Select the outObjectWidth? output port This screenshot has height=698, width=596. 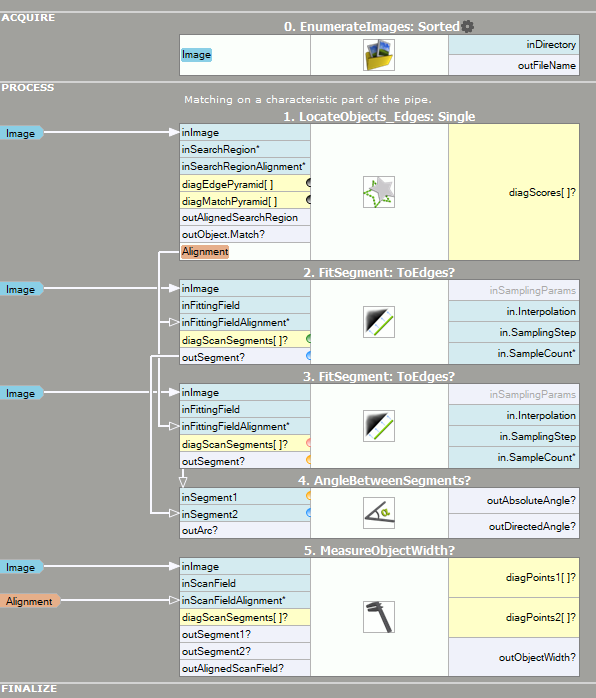[x=514, y=657]
